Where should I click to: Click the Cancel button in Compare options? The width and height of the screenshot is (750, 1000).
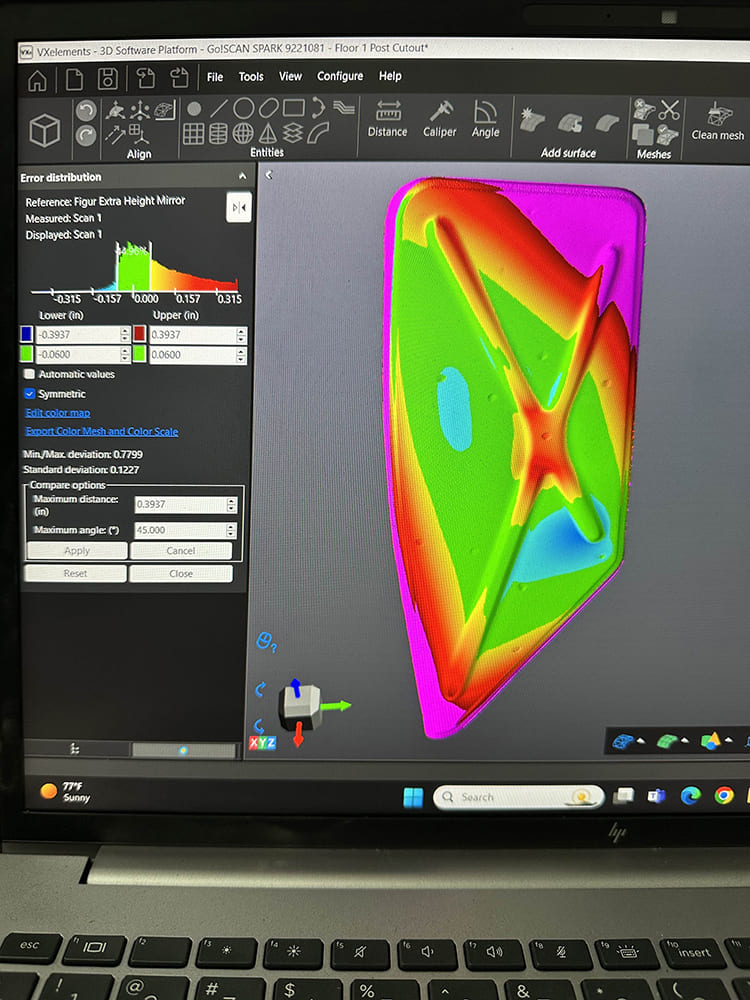pos(181,551)
